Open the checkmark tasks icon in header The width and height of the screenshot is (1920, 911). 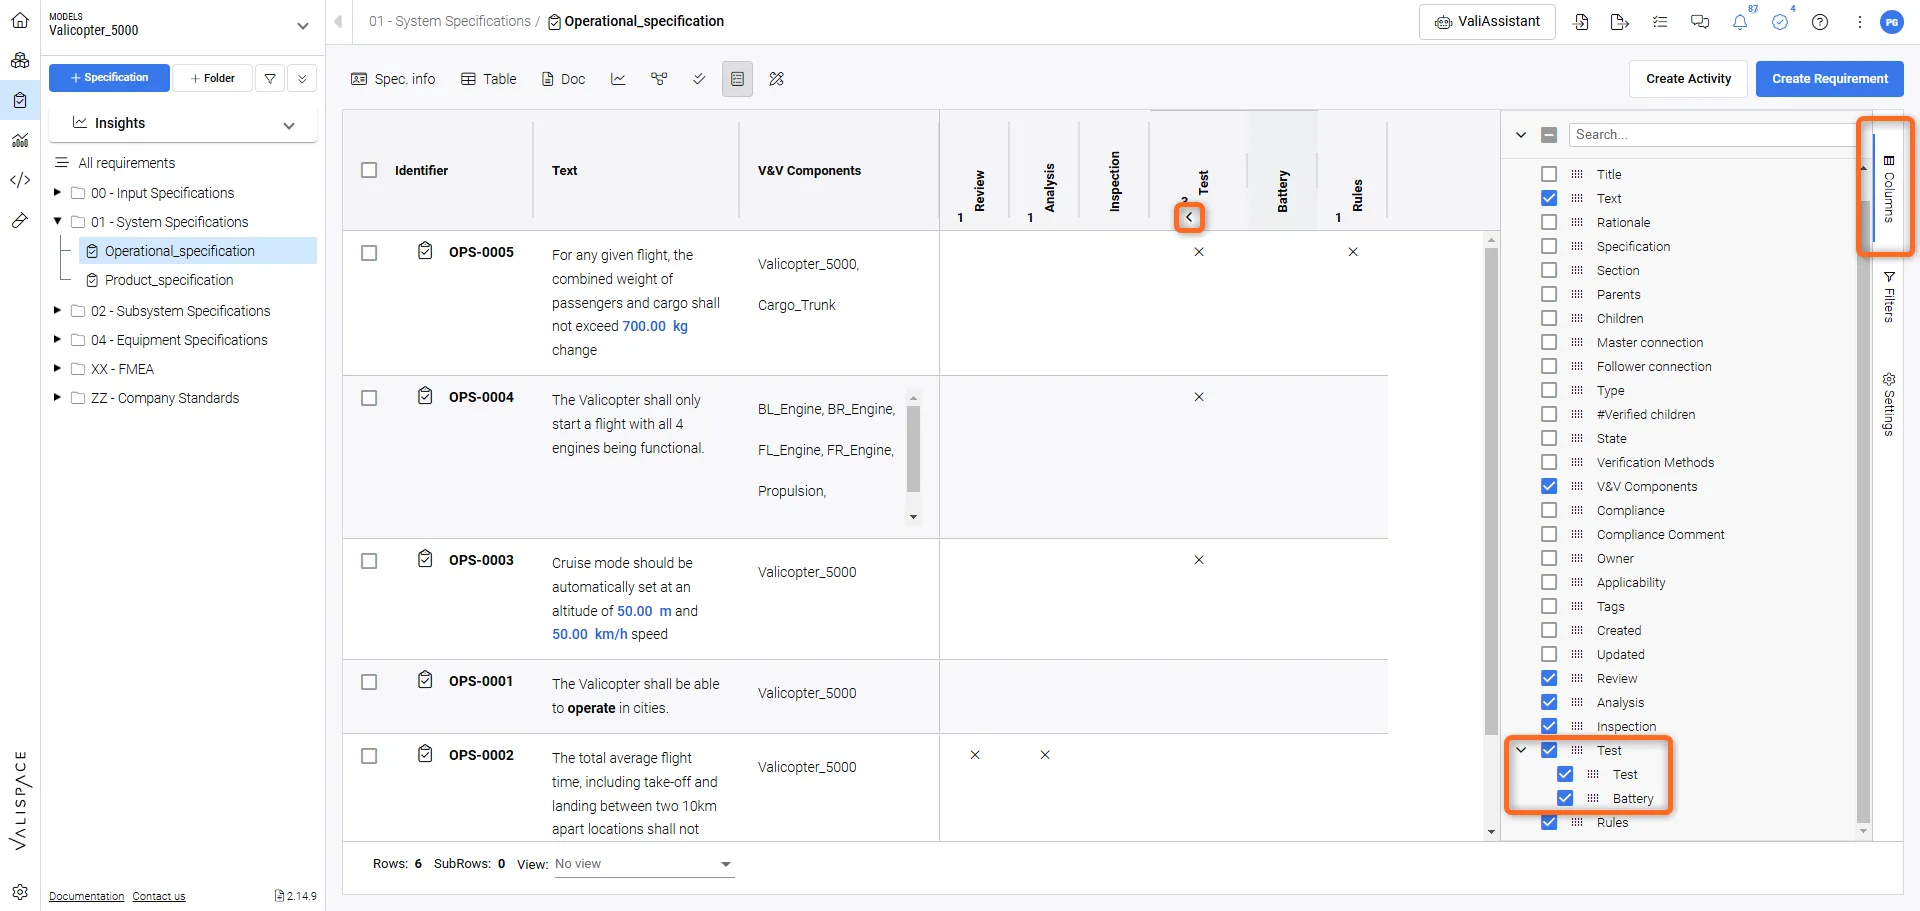[x=1780, y=22]
